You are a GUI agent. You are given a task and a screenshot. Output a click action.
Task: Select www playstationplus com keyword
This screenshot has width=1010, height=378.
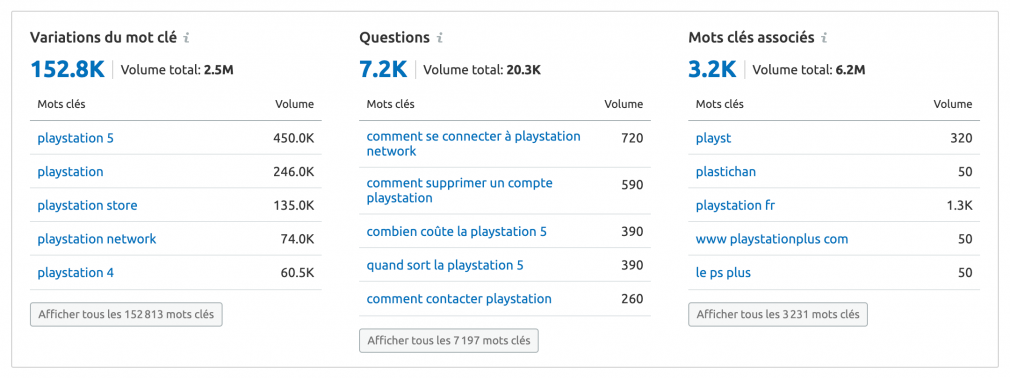coord(772,239)
